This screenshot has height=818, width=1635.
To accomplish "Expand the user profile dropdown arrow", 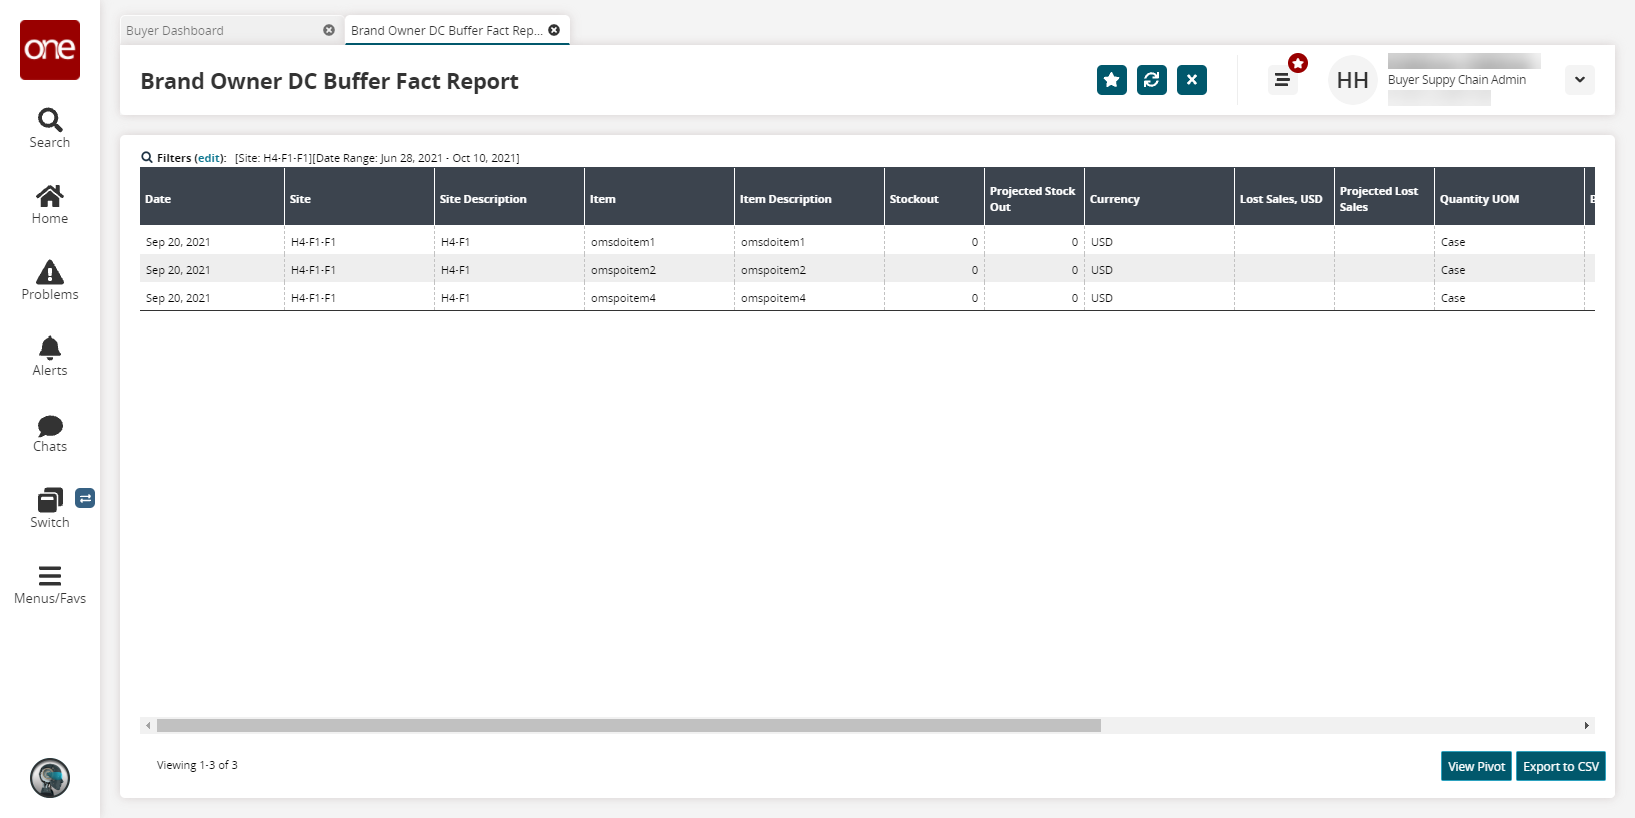I will (1579, 80).
